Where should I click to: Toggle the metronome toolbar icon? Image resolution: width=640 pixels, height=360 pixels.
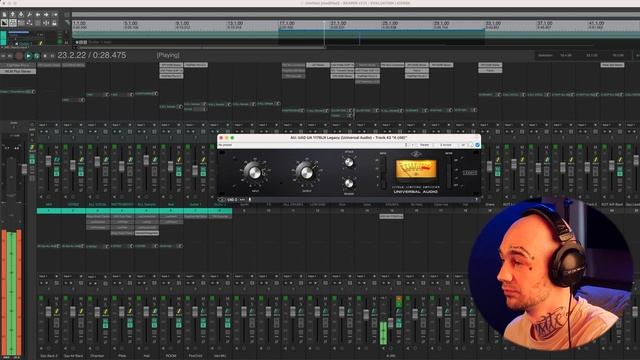[x=54, y=14]
